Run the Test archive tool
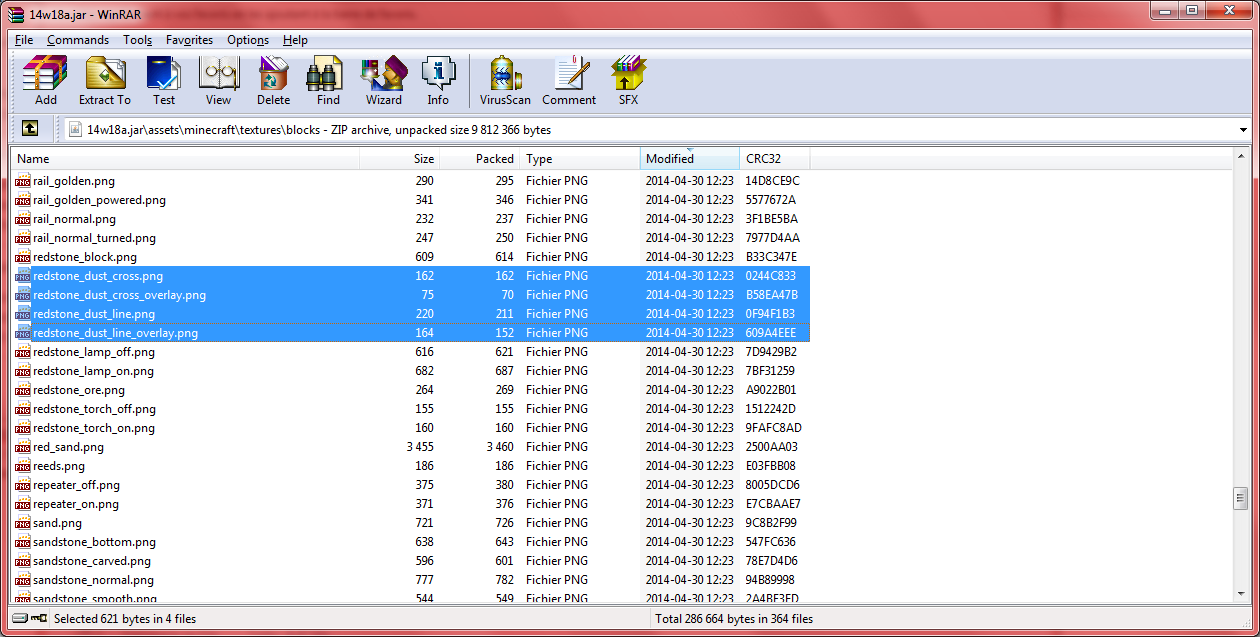1260x637 pixels. point(164,81)
